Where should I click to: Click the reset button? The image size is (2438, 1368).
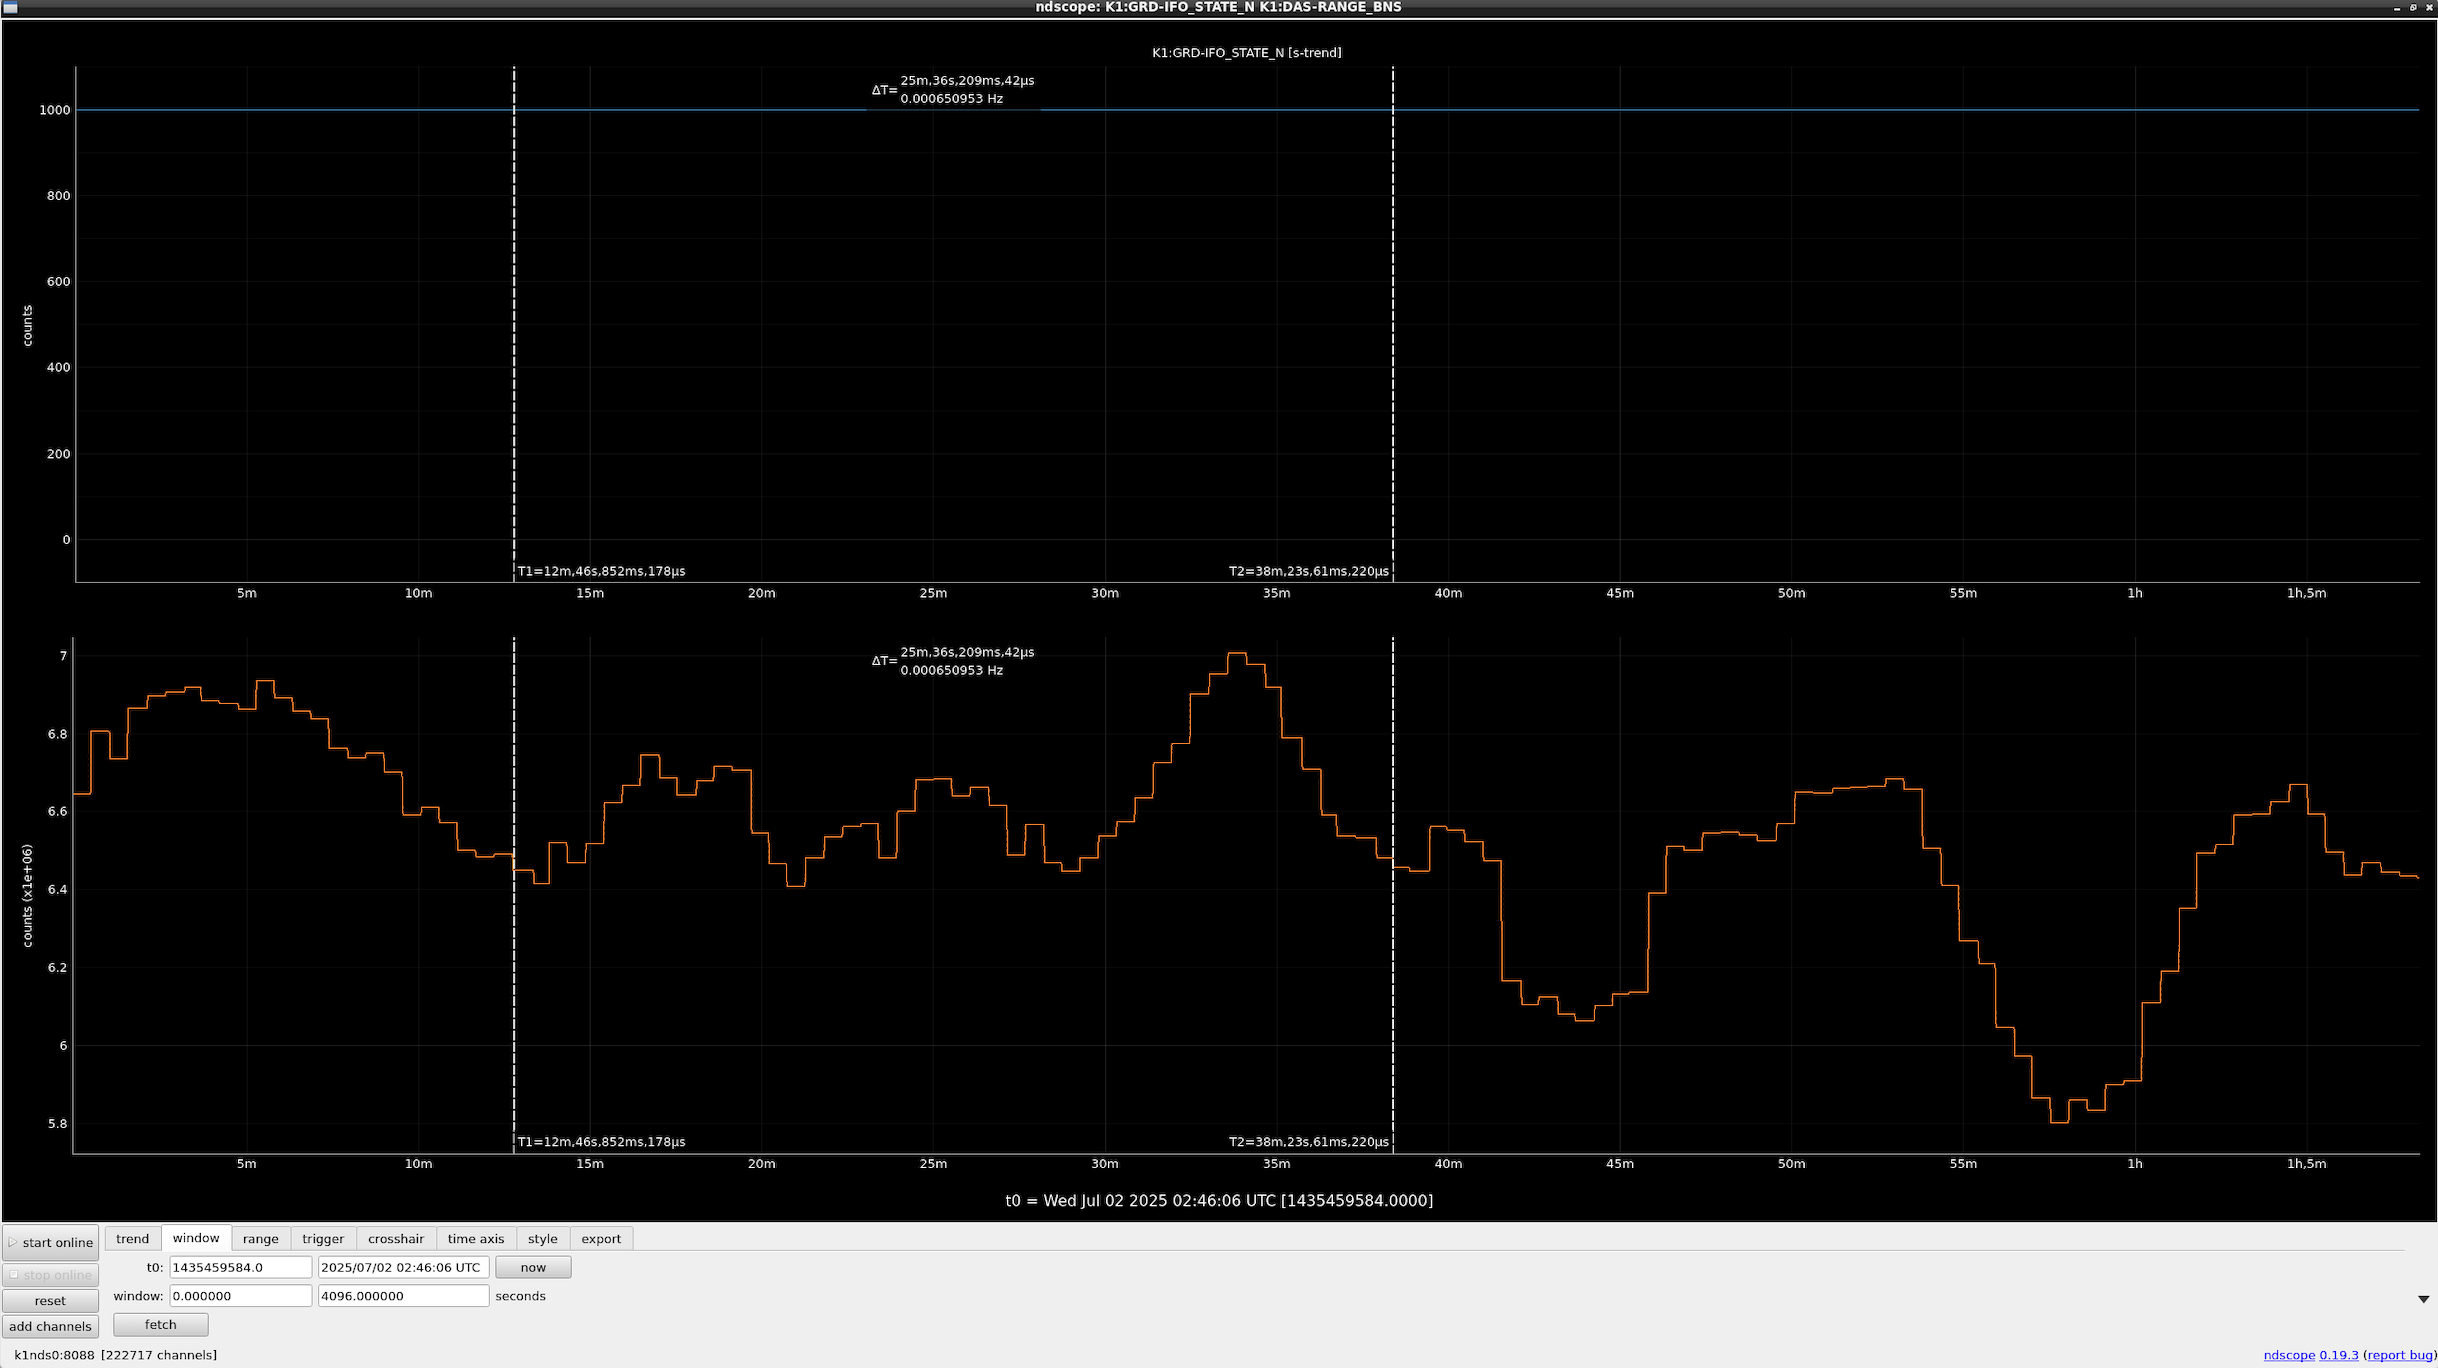click(50, 1301)
